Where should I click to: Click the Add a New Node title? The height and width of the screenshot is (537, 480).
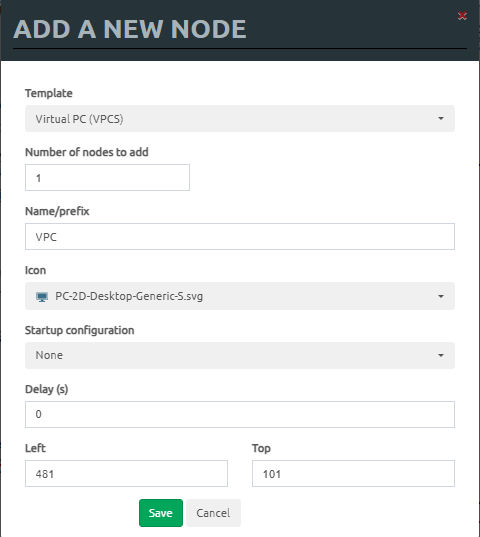point(129,29)
